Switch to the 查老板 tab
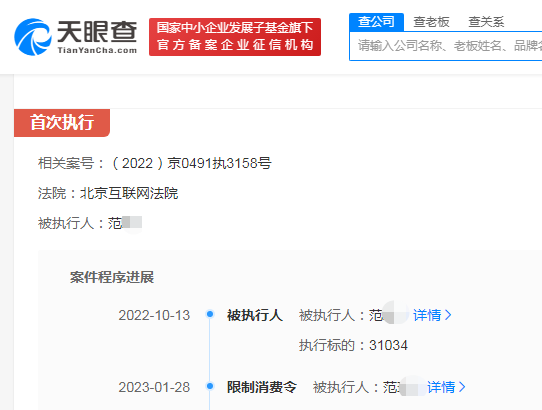 pos(431,22)
